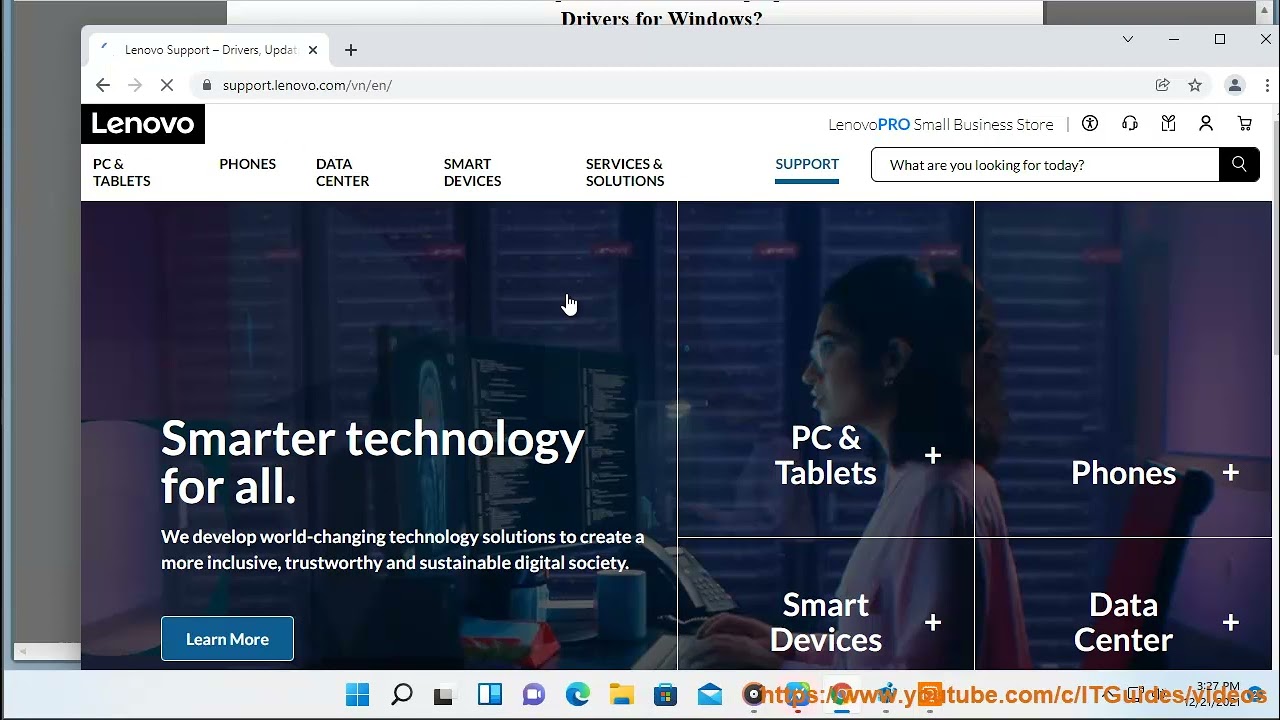Click the PC & Tablets tile heading
The width and height of the screenshot is (1280, 720).
[826, 455]
